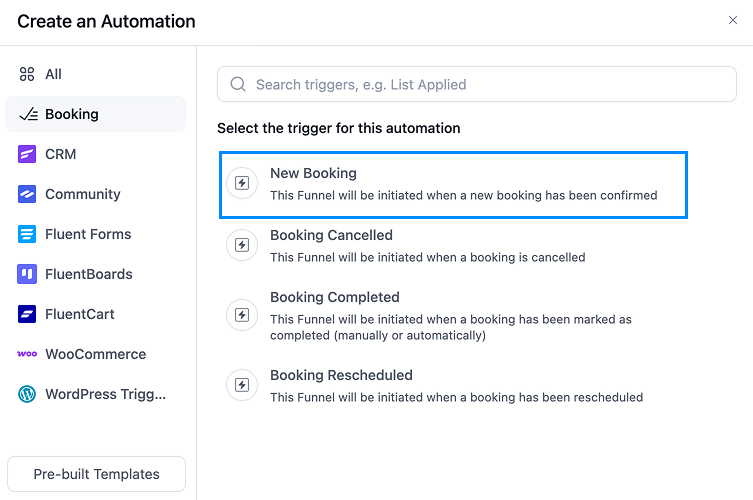
Task: Click lightning icon beside Booking Rescheduled
Action: tap(242, 385)
